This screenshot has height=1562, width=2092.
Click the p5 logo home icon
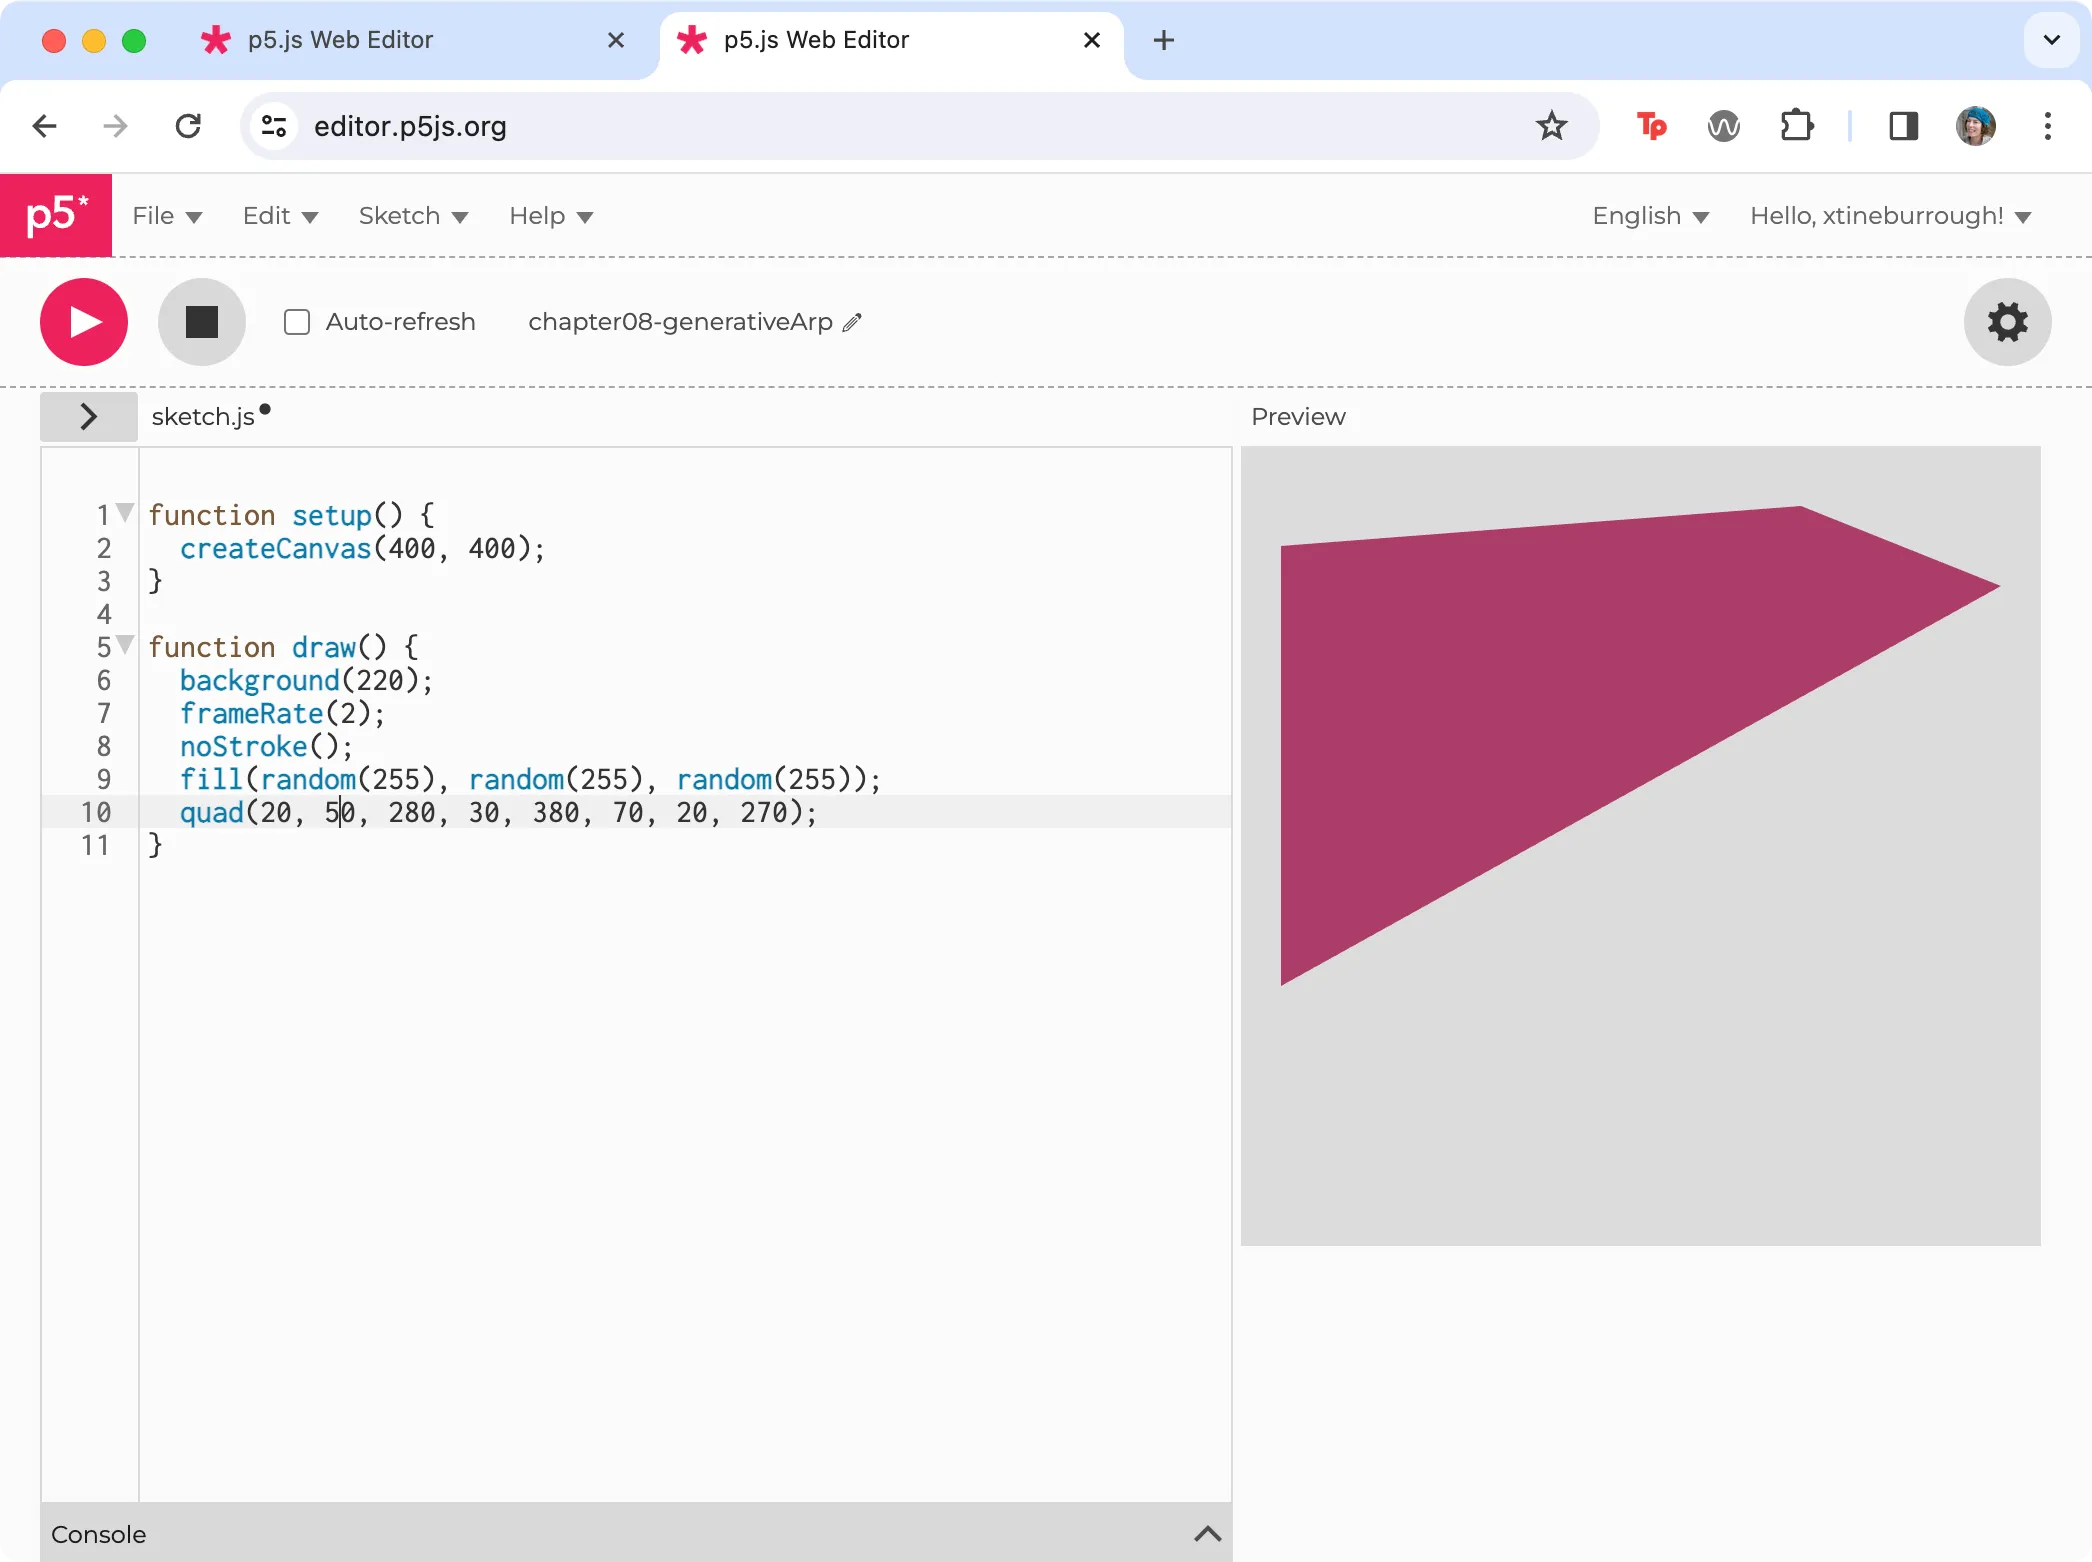point(56,215)
